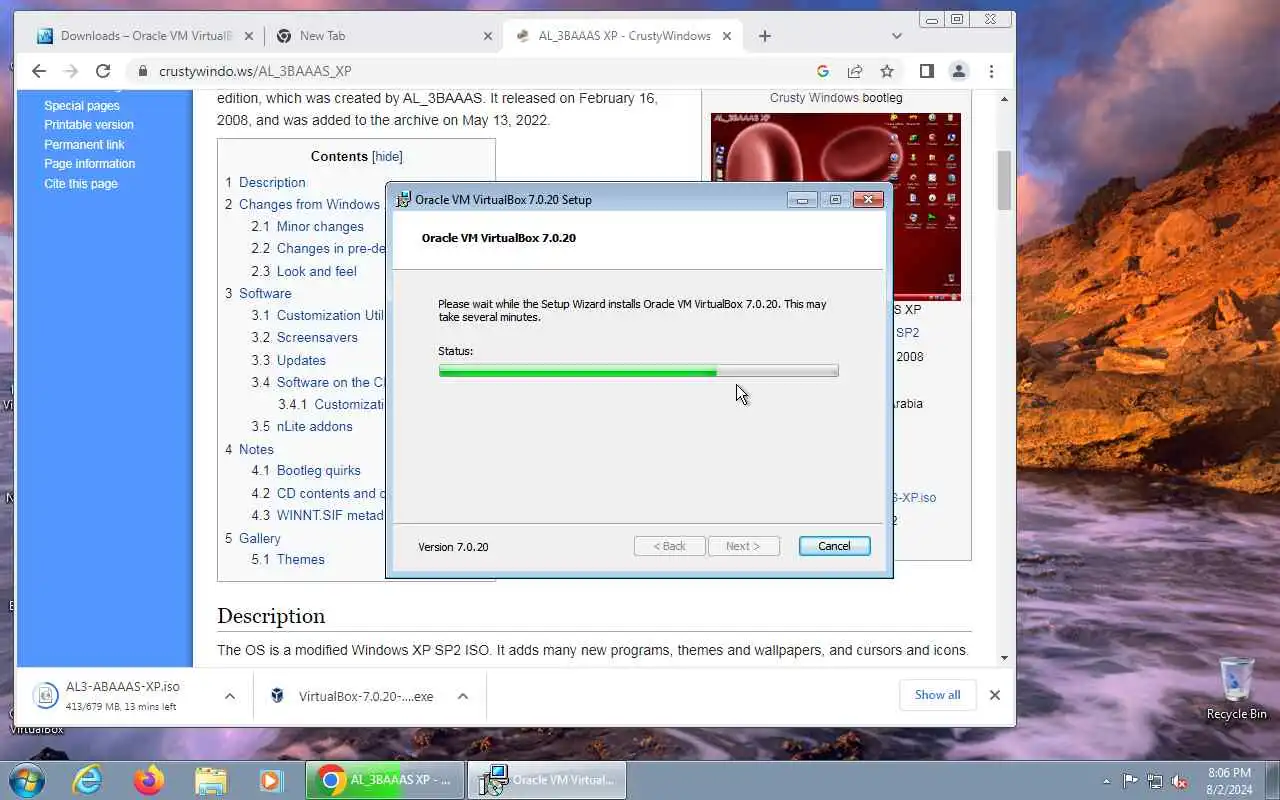The width and height of the screenshot is (1280, 800).
Task: Open the Recycle Bin desktop icon
Action: (x=1236, y=688)
